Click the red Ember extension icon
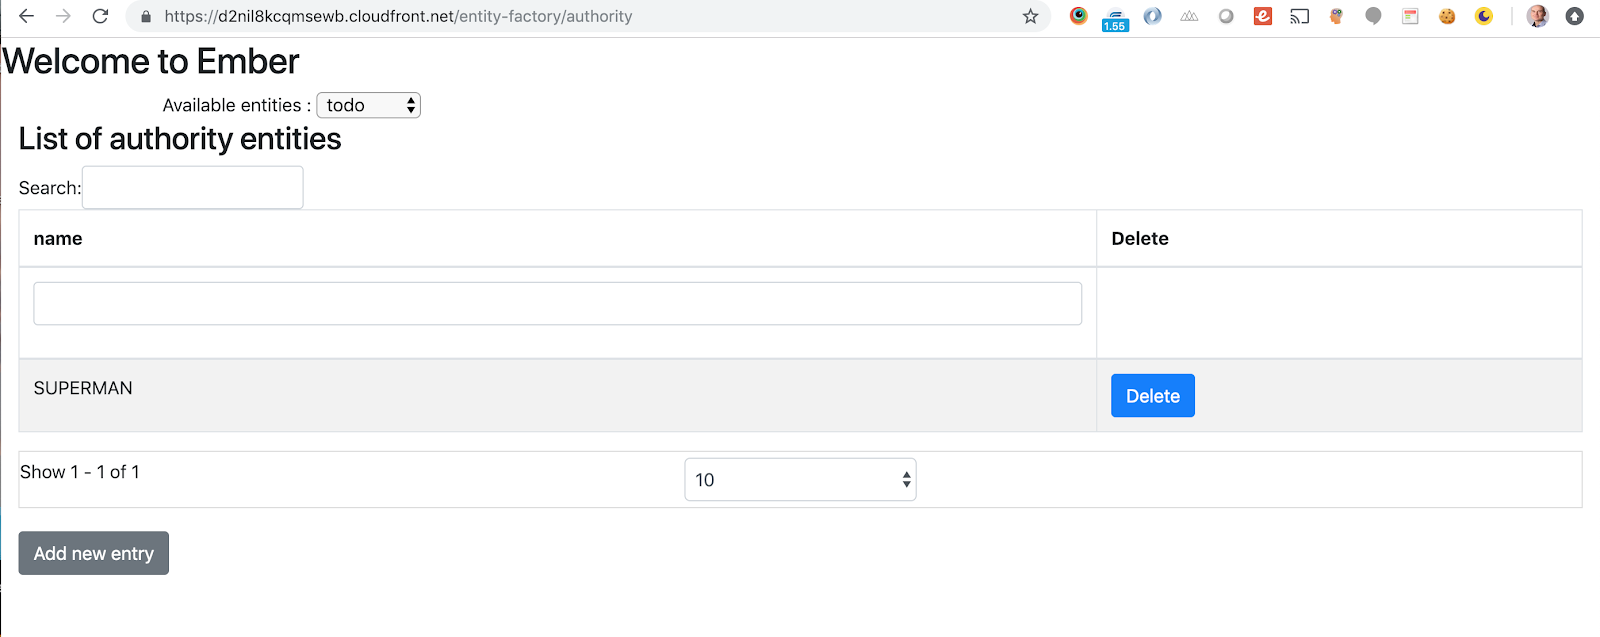This screenshot has height=637, width=1600. pyautogui.click(x=1263, y=16)
